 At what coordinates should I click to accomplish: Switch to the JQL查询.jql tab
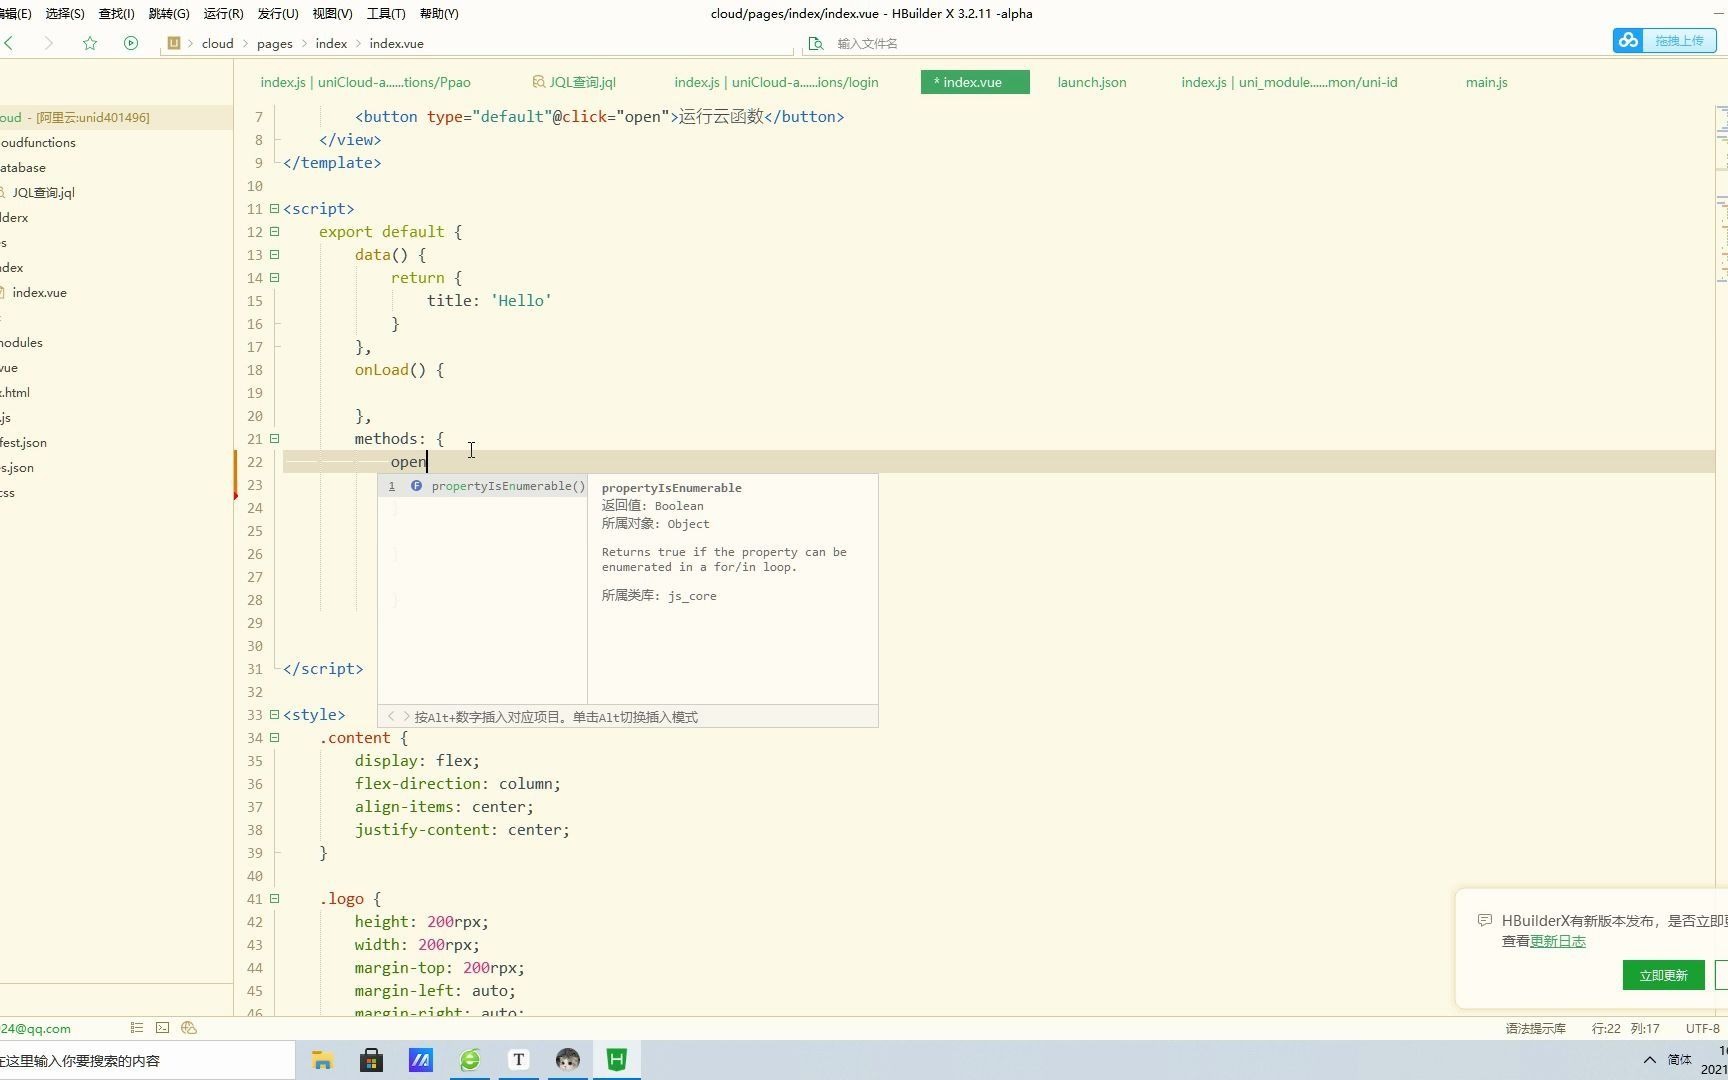574,82
